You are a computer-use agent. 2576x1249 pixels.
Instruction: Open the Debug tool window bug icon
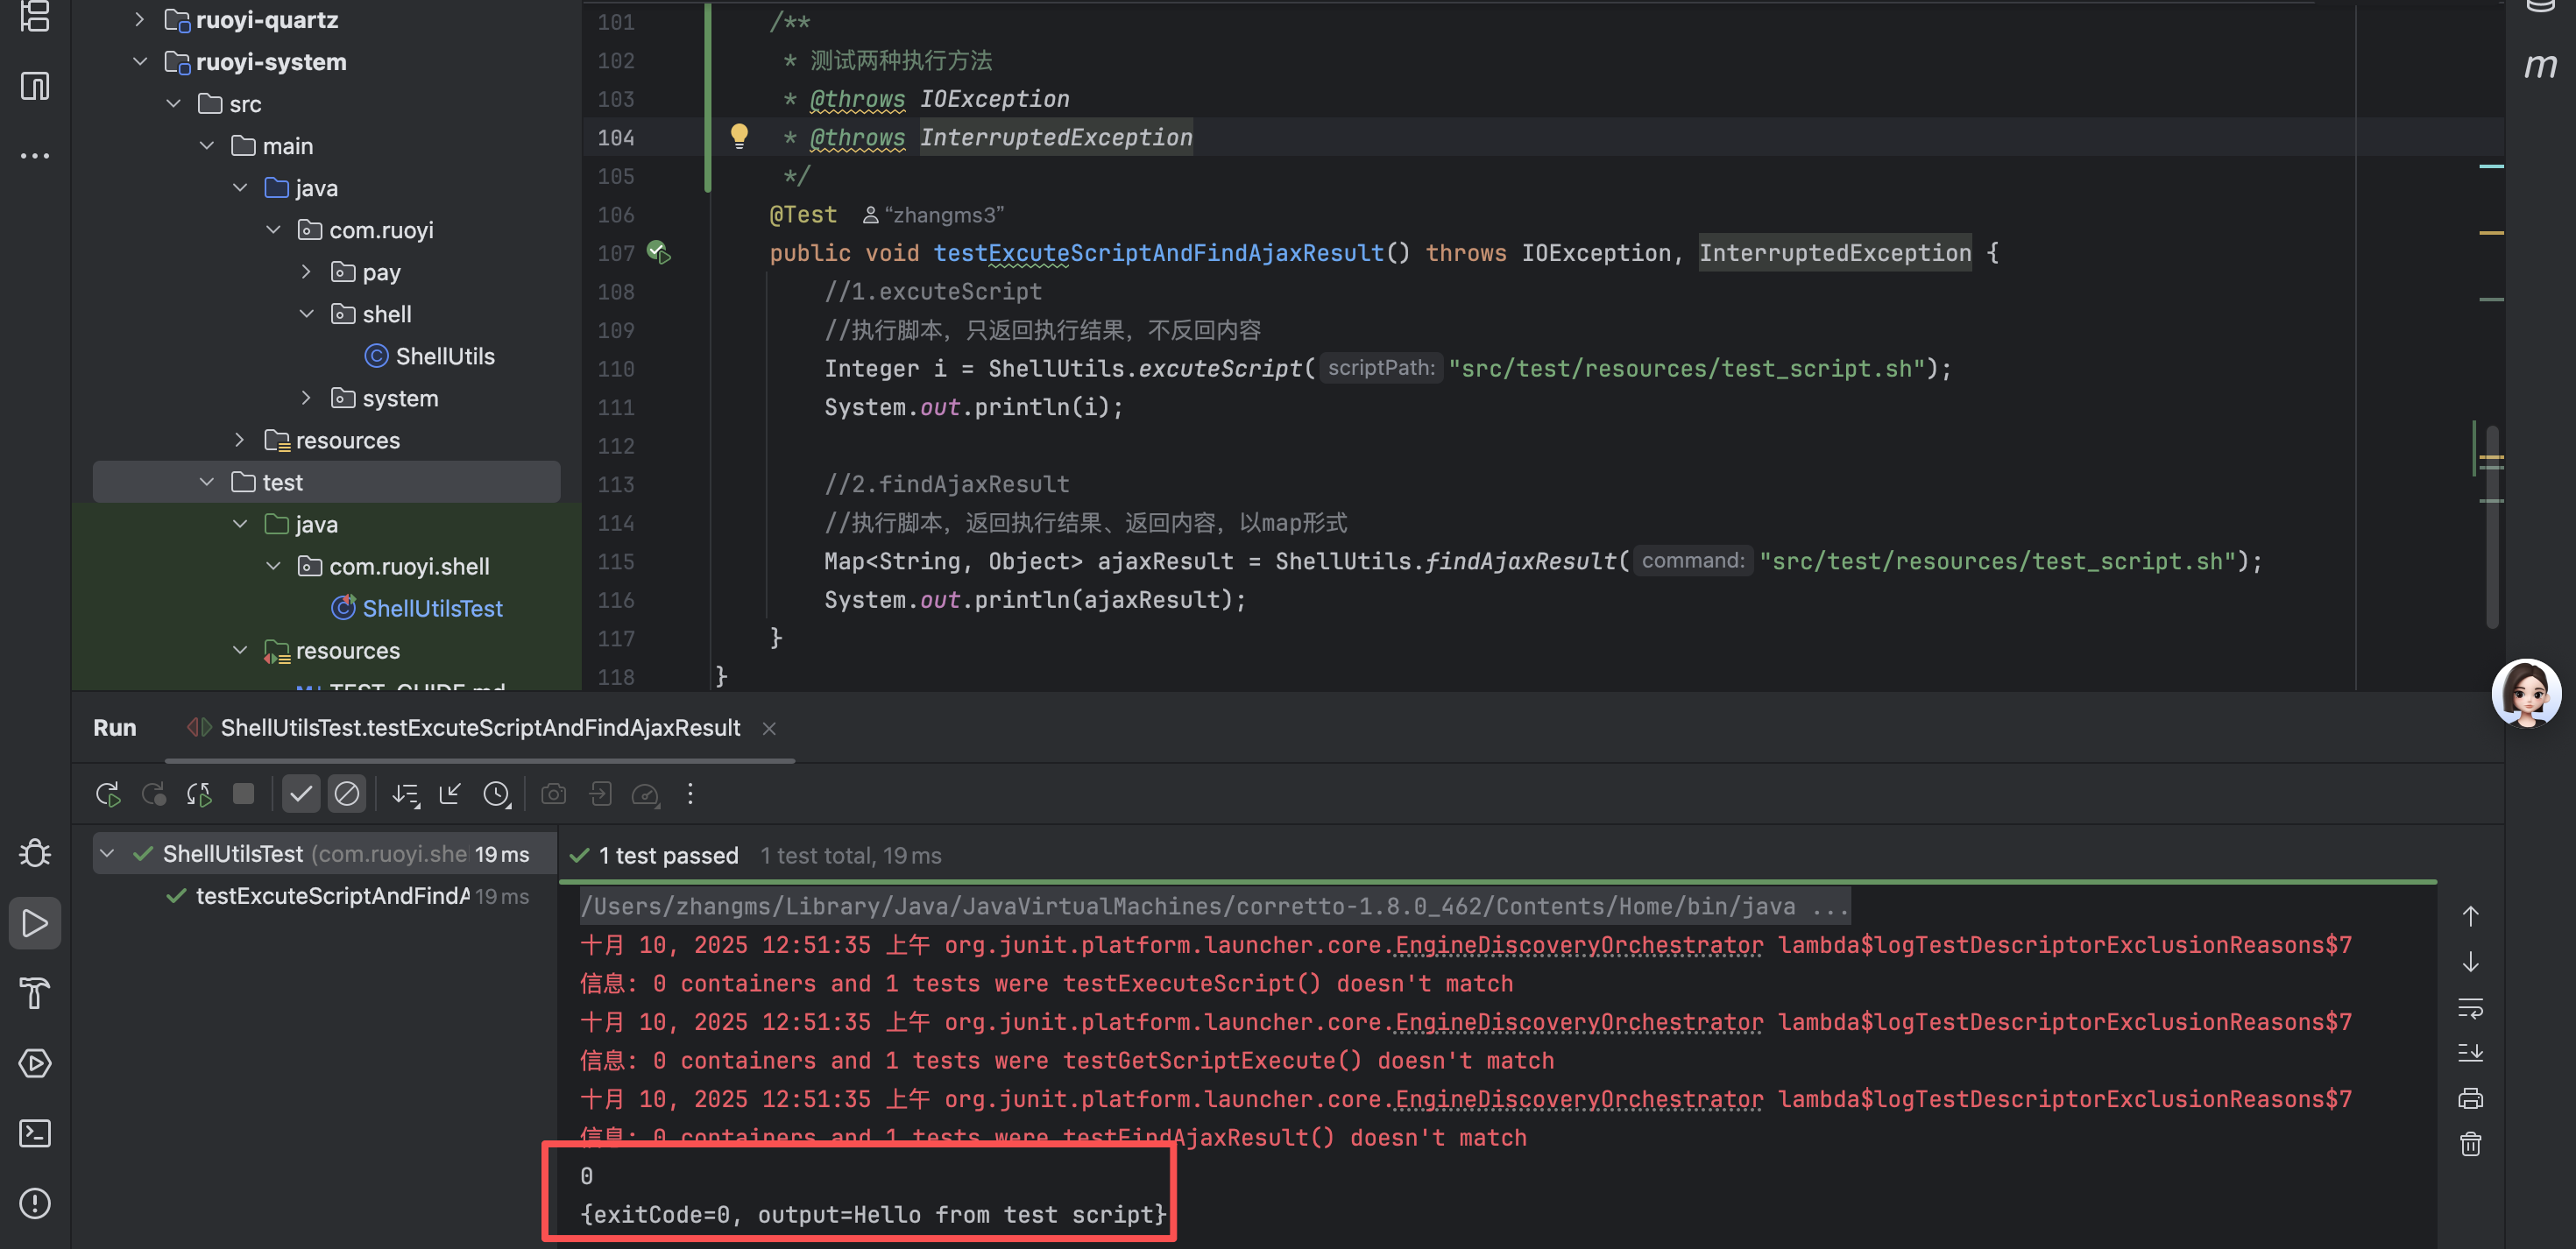point(35,853)
